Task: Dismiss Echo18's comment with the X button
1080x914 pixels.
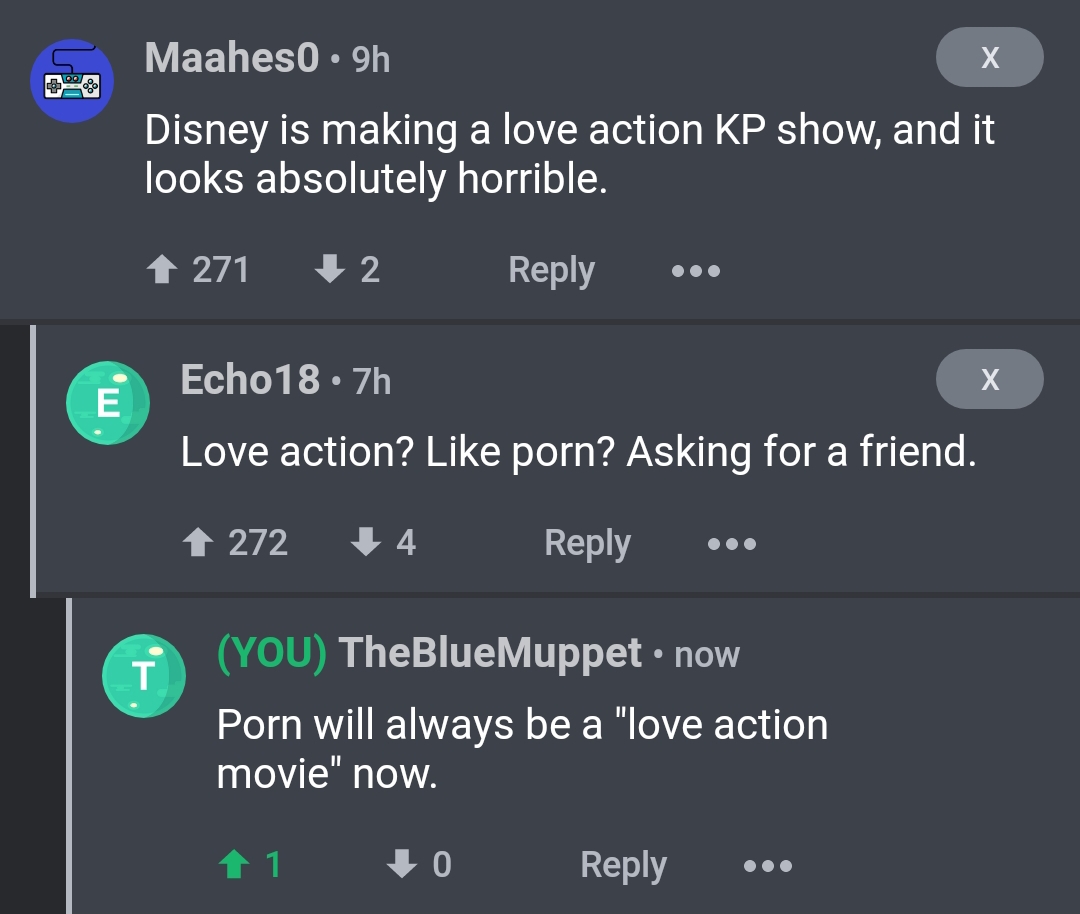Action: [x=989, y=379]
